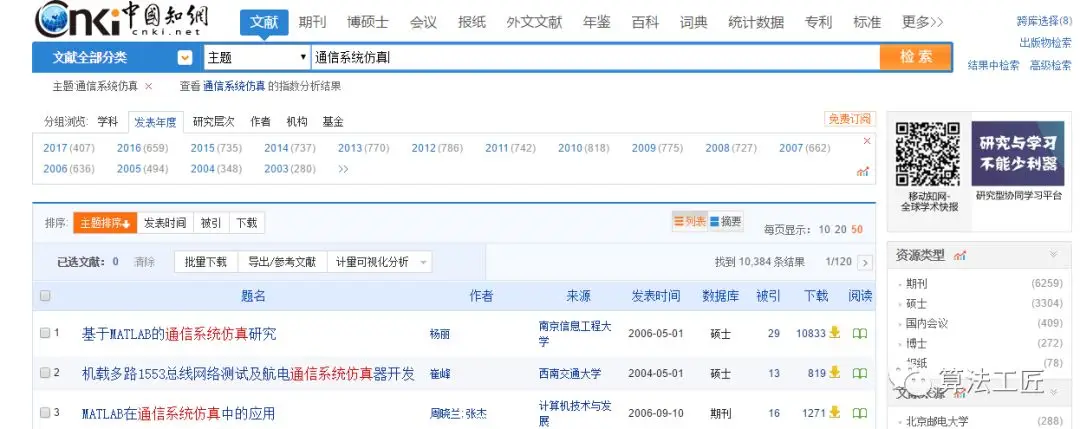Group results by 作者
This screenshot has height=429, width=1080.
coord(260,122)
